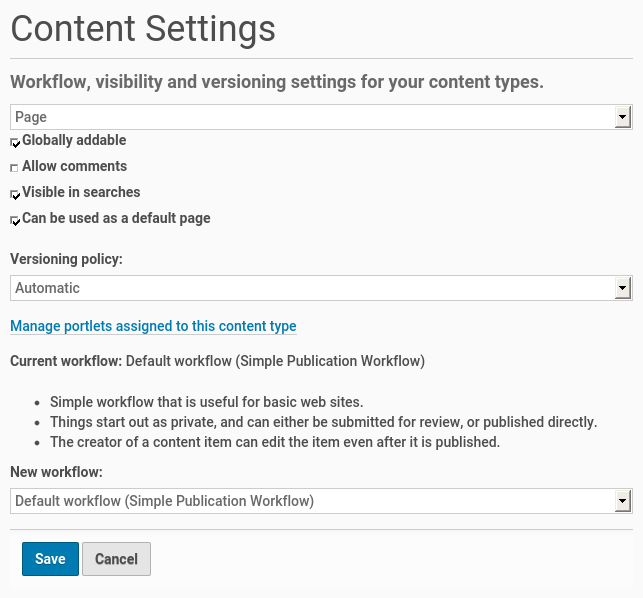
Task: Click the Versioning policy label
Action: [x=66, y=259]
